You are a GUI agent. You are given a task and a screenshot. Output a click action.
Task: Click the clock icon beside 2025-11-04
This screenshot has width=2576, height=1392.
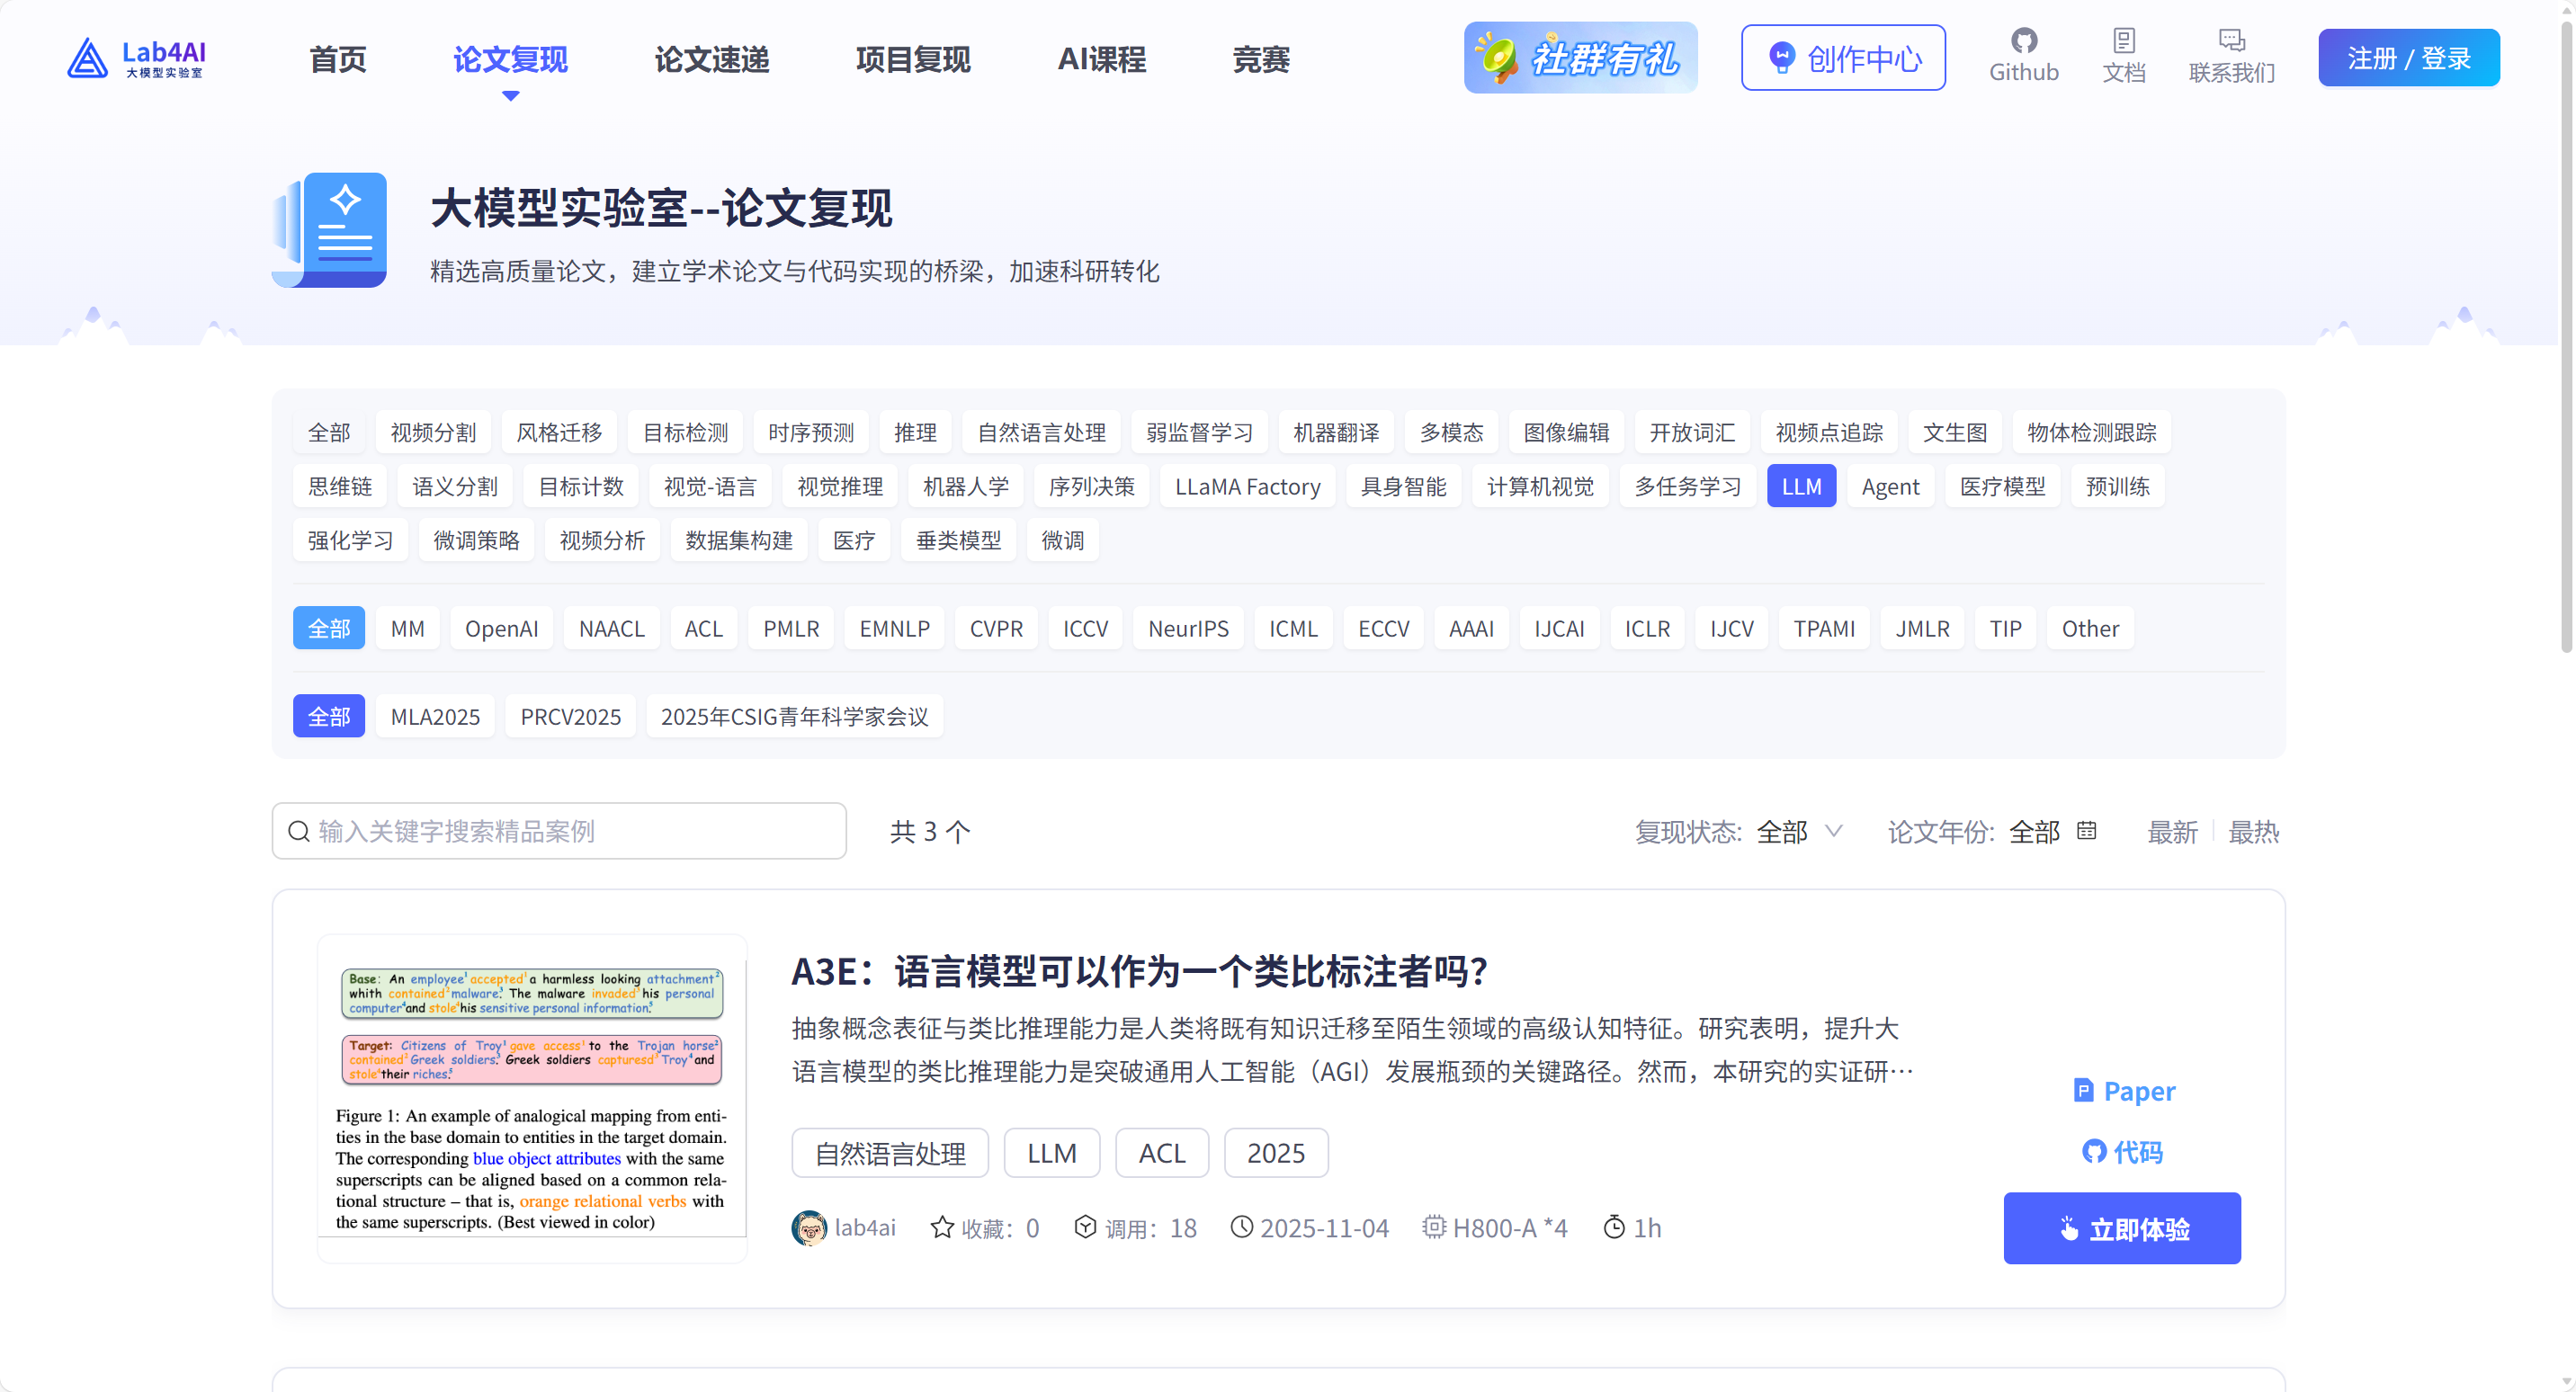click(1241, 1227)
